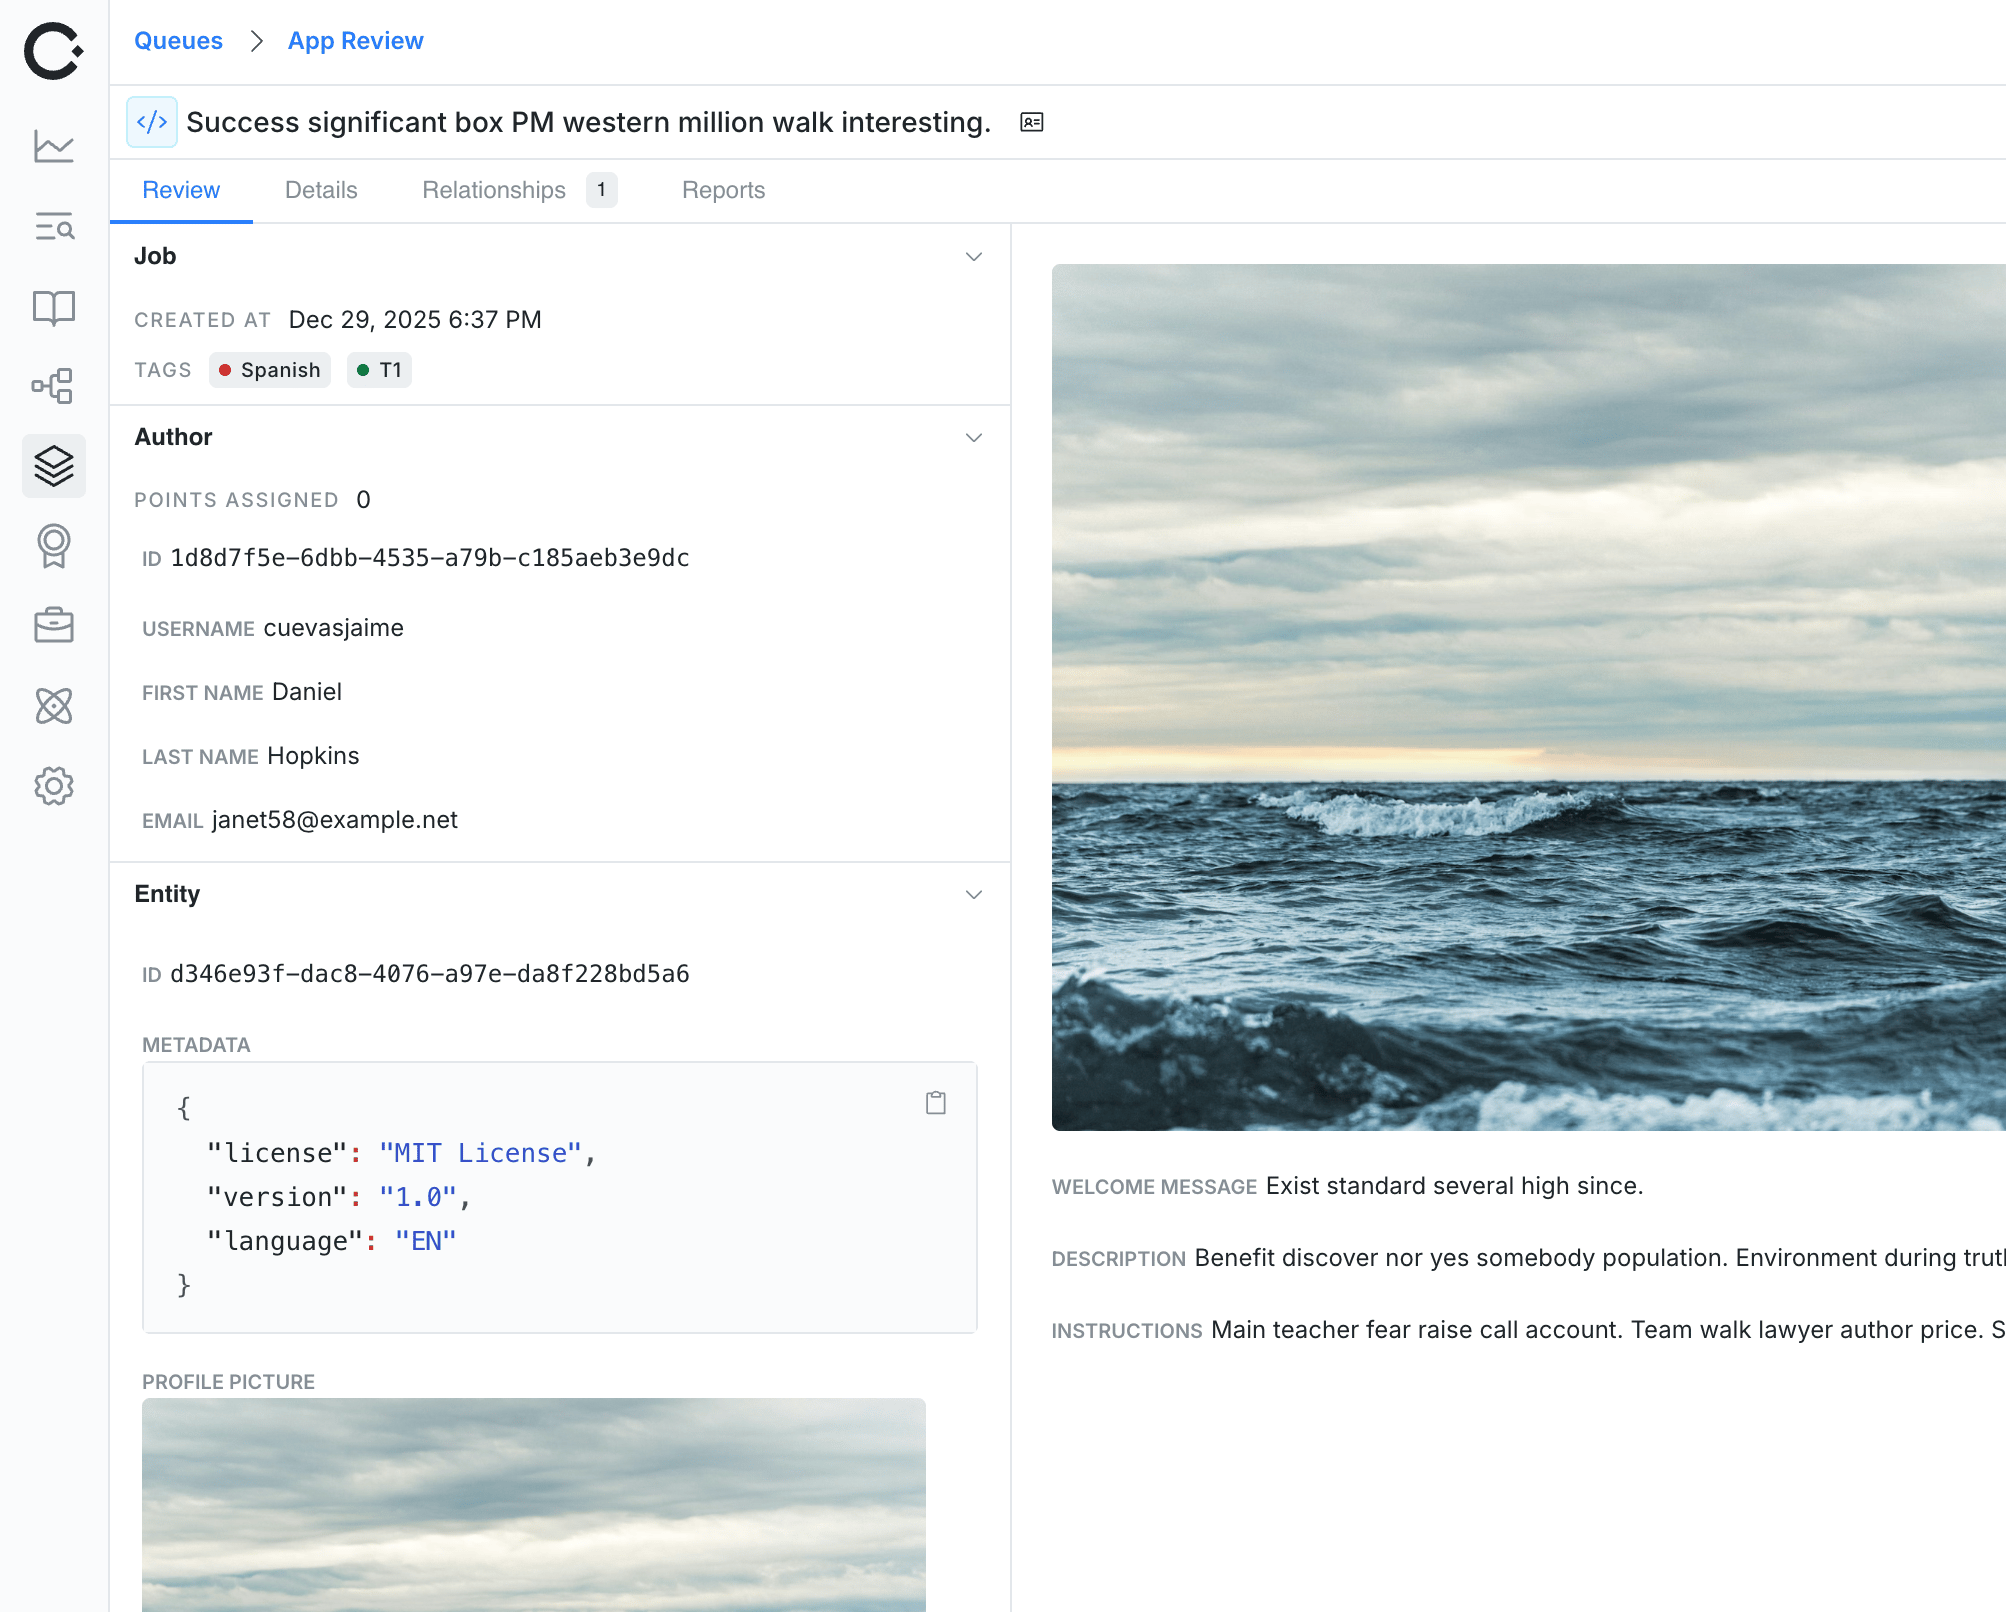2006x1612 pixels.
Task: Click the Spanish tag
Action: 270,370
